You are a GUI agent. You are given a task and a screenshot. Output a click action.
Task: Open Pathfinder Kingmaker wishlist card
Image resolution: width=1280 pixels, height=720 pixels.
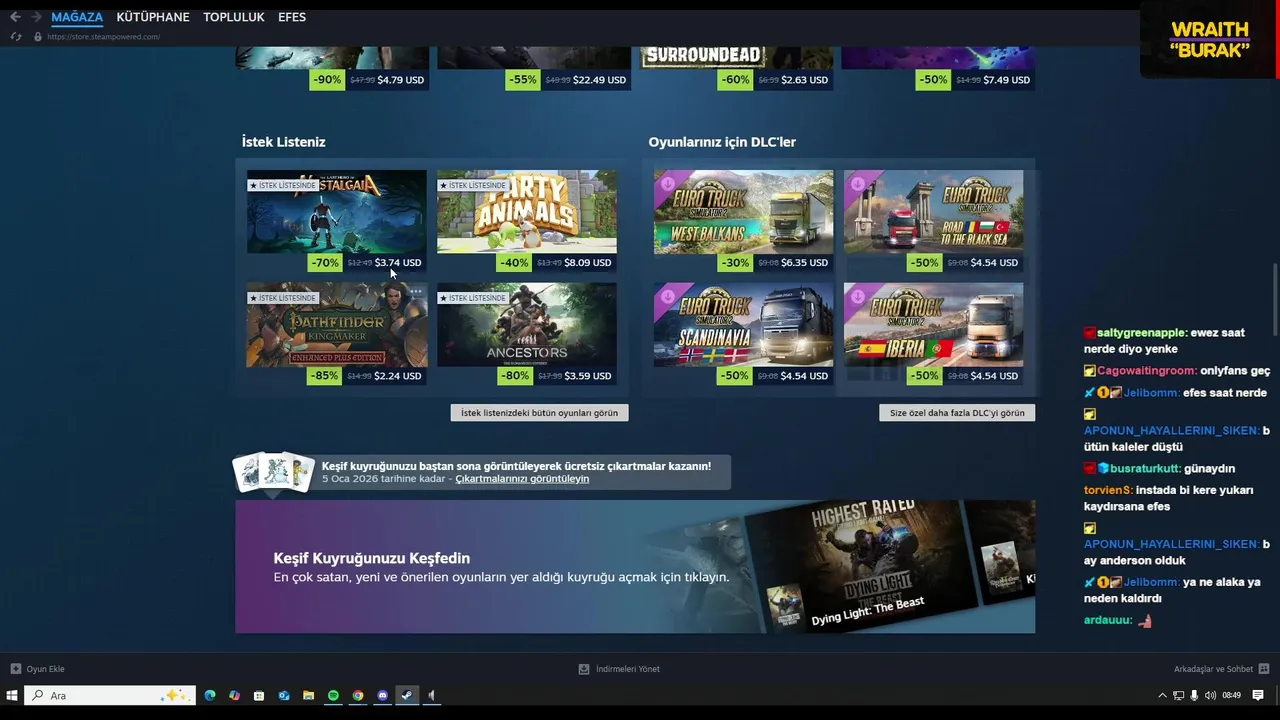coord(336,325)
